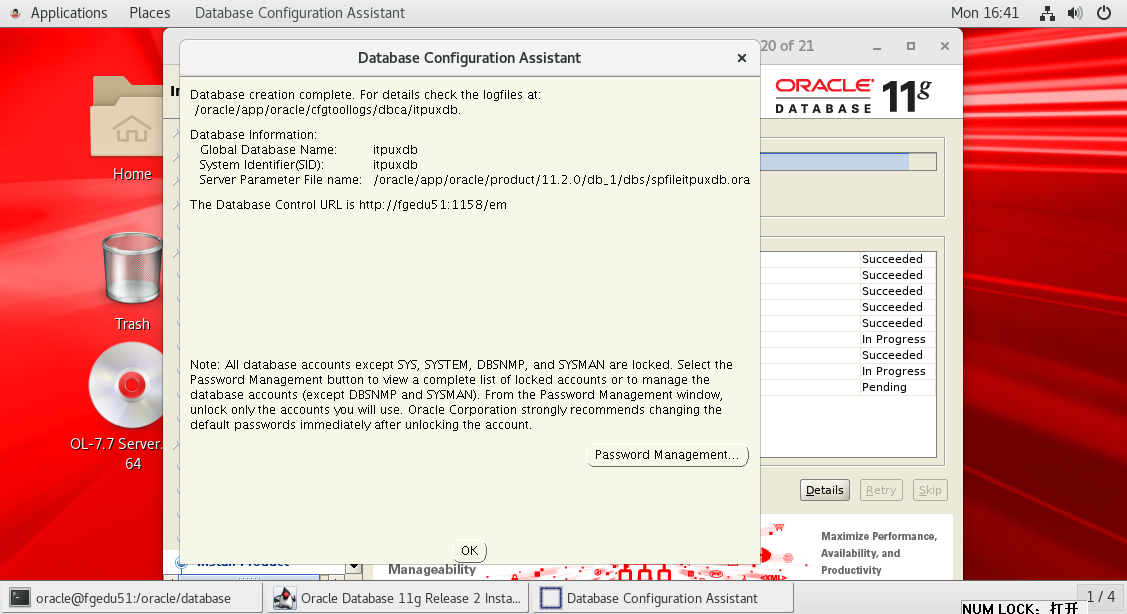Click the NUM LOCK indicator text
This screenshot has height=614, width=1127.
click(x=1020, y=608)
